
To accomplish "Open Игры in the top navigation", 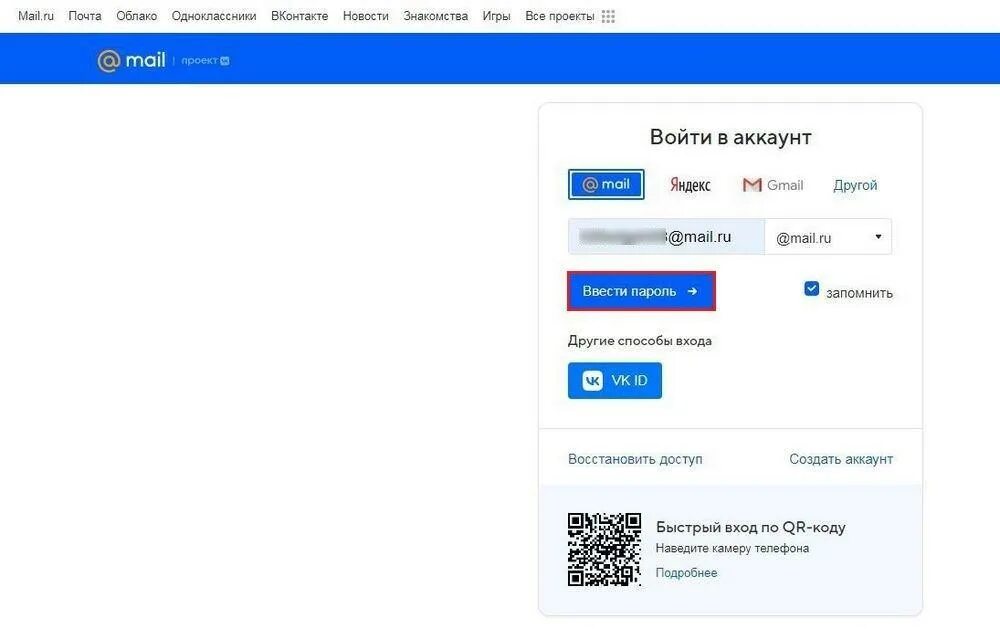I will 496,16.
